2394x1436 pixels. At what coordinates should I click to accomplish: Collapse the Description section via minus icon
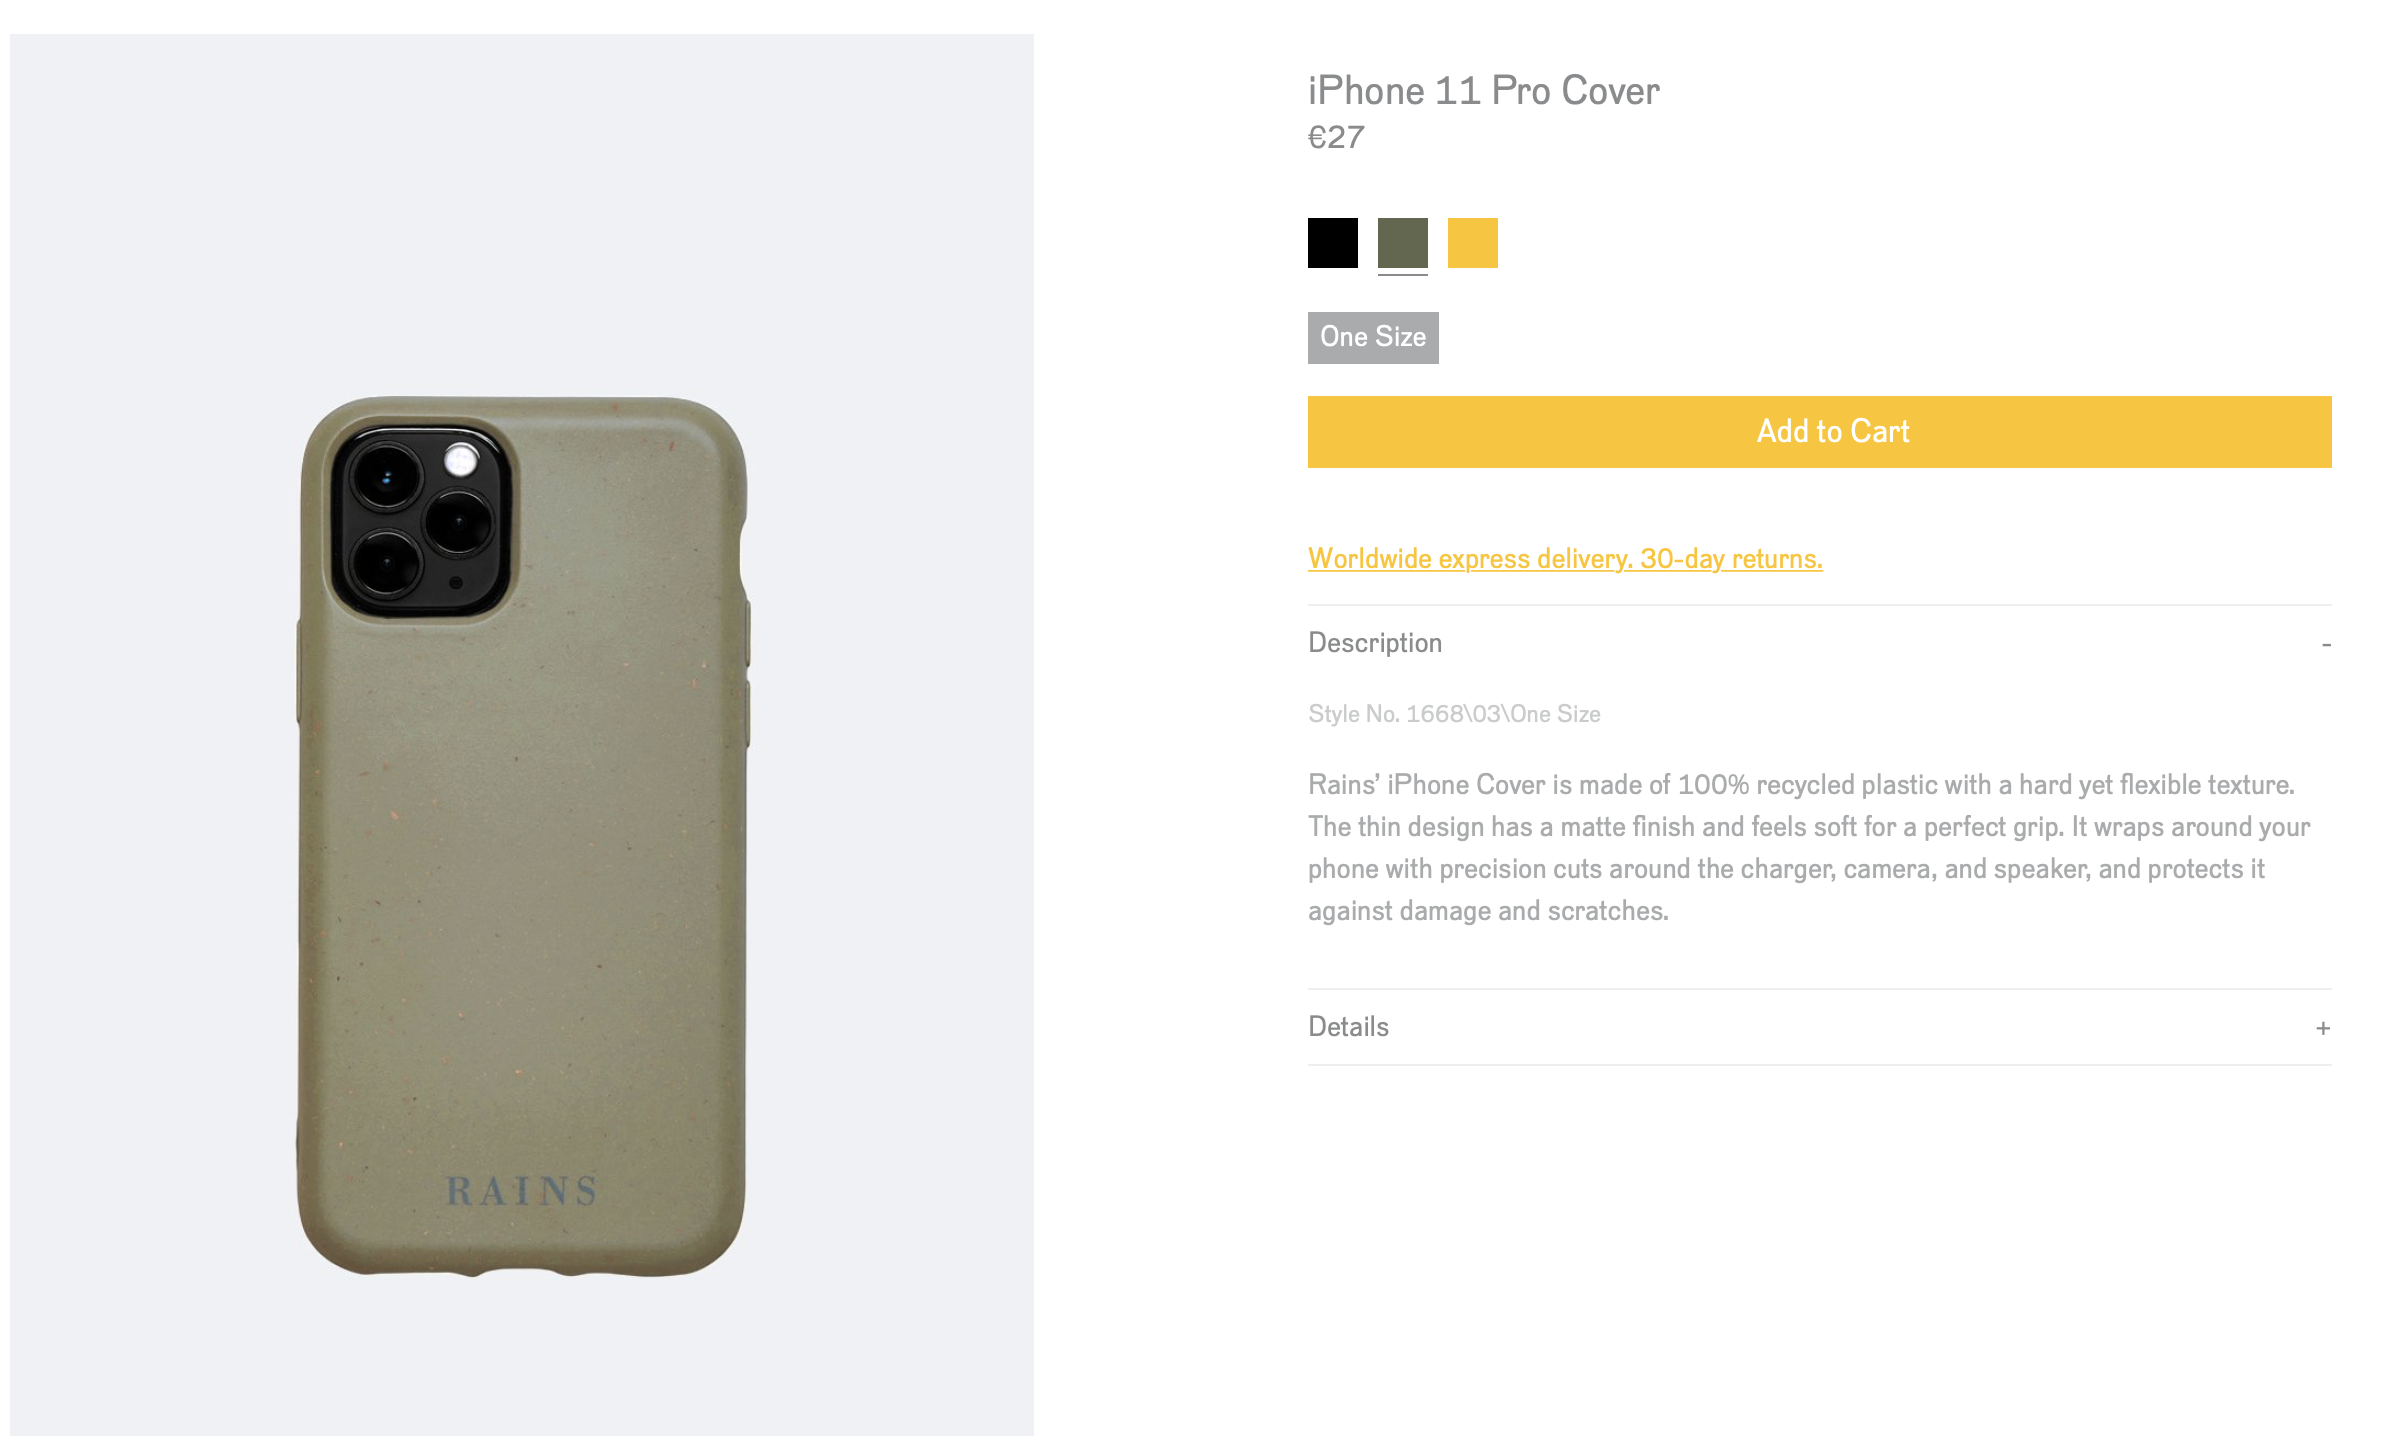click(2326, 645)
